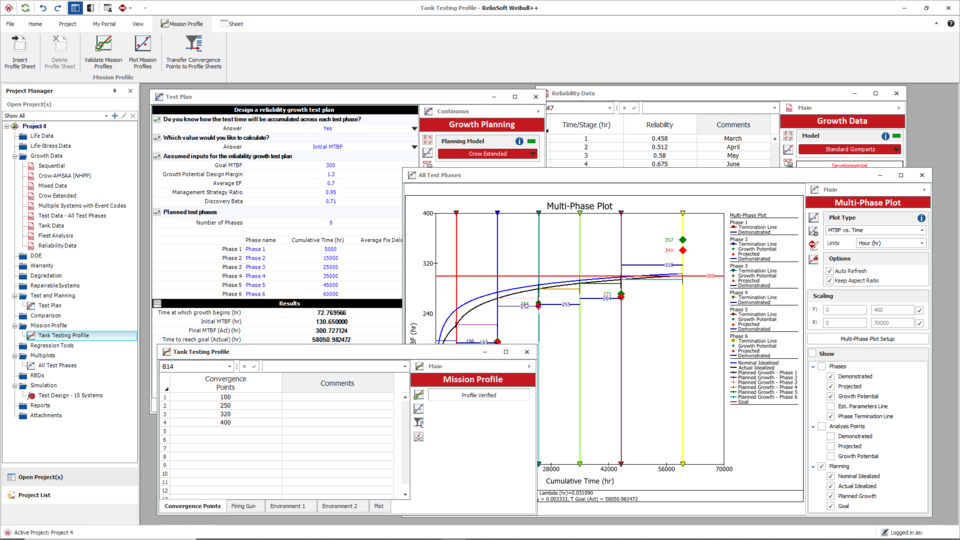This screenshot has width=960, height=540.
Task: Click the export plot icon beside Options
Action: pyautogui.click(x=813, y=260)
